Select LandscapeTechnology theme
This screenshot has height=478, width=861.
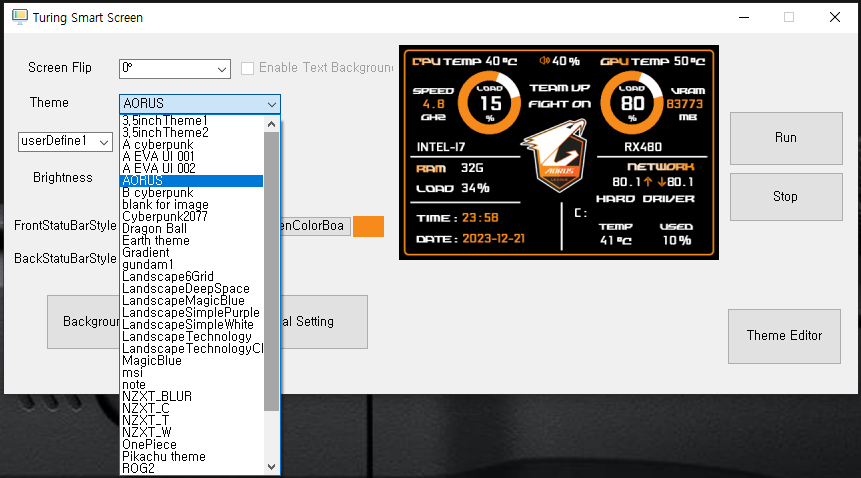(191, 336)
